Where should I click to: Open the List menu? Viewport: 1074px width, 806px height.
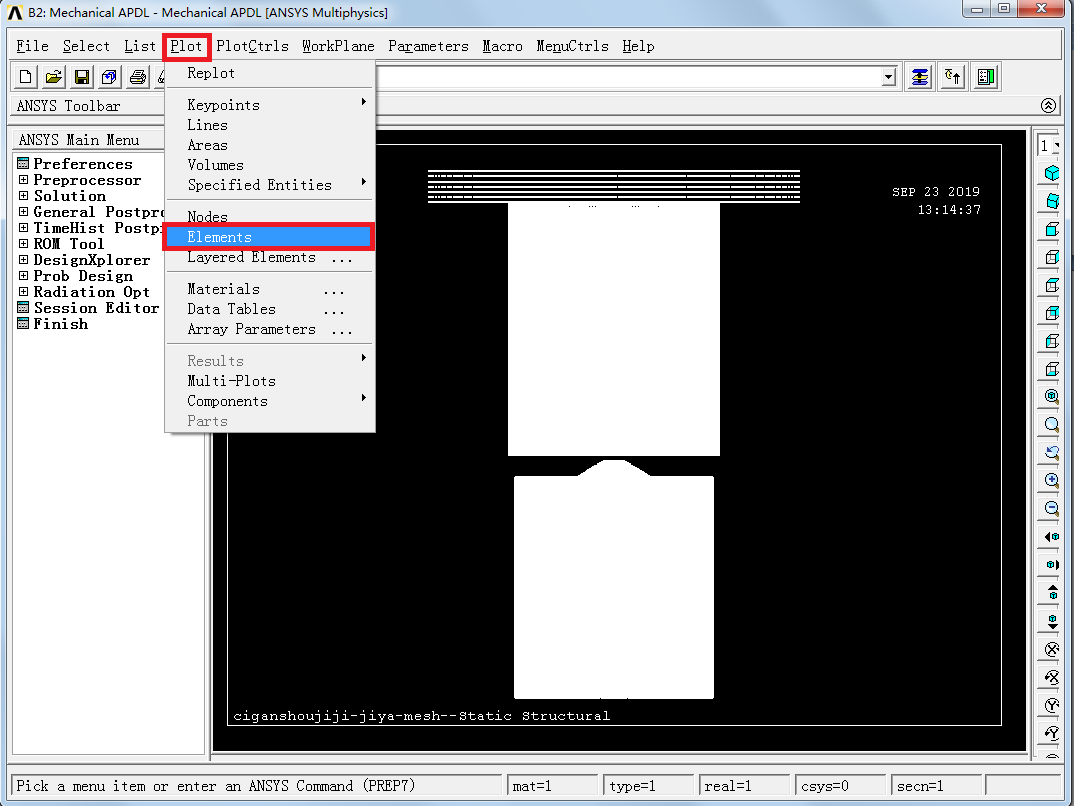[x=140, y=46]
